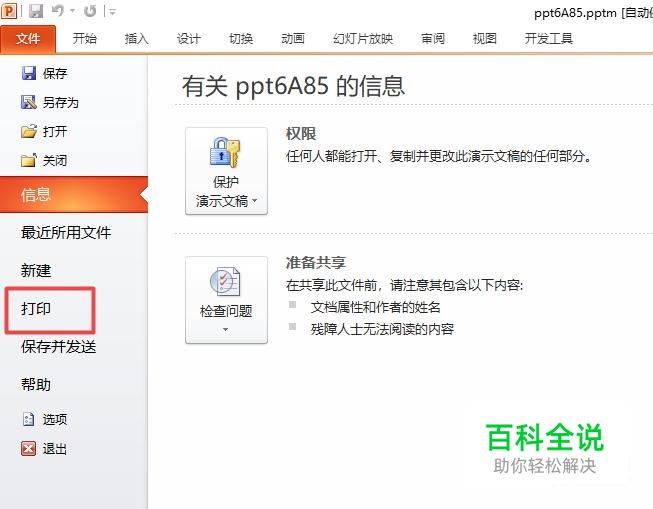
Task: Open 选项 from the backstage menu
Action: pos(55,419)
